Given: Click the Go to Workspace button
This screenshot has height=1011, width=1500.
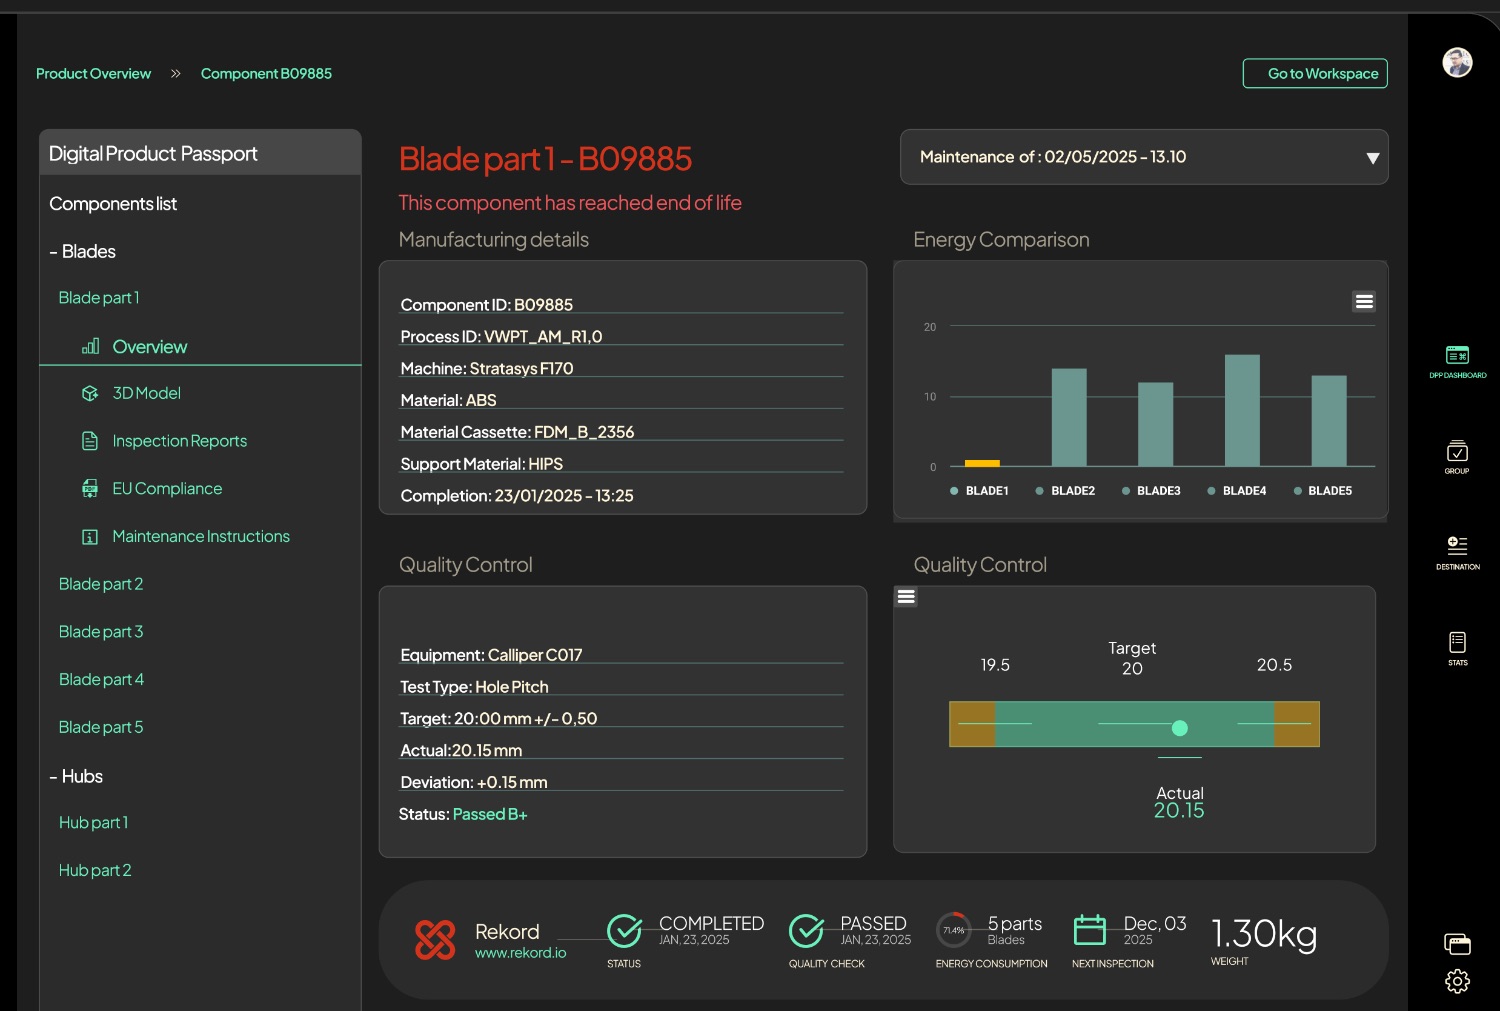Looking at the screenshot, I should [x=1315, y=73].
